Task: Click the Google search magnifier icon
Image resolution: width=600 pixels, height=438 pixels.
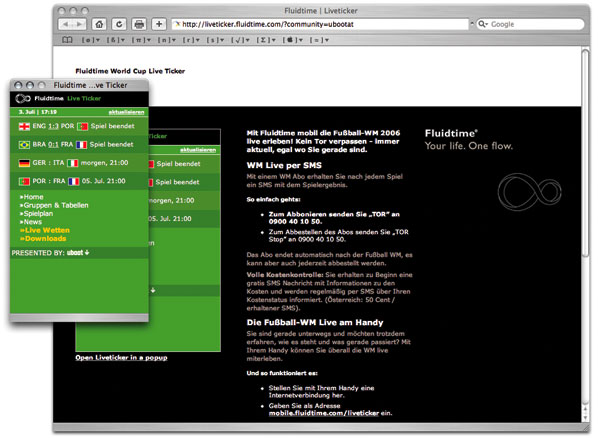Action: 483,24
